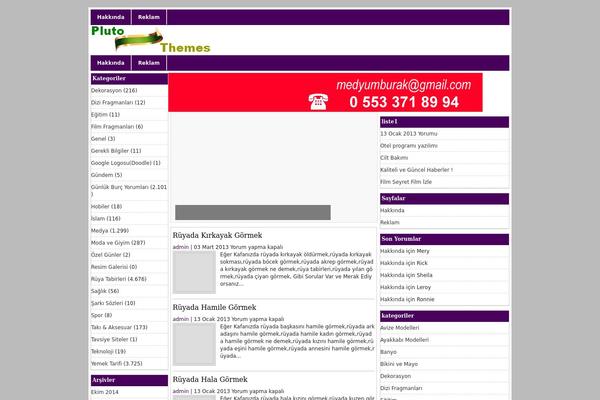The image size is (600, 400).
Task: Open the Sağlık (56) category
Action: [105, 291]
